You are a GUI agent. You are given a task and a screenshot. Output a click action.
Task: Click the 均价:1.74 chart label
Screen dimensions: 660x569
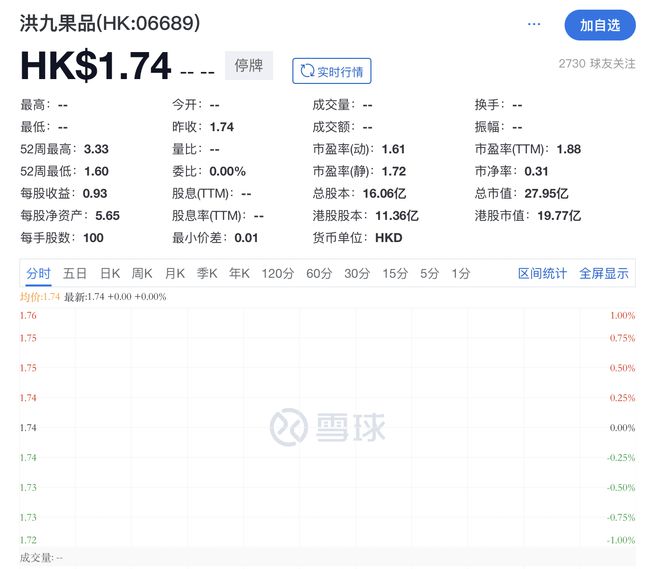40,297
